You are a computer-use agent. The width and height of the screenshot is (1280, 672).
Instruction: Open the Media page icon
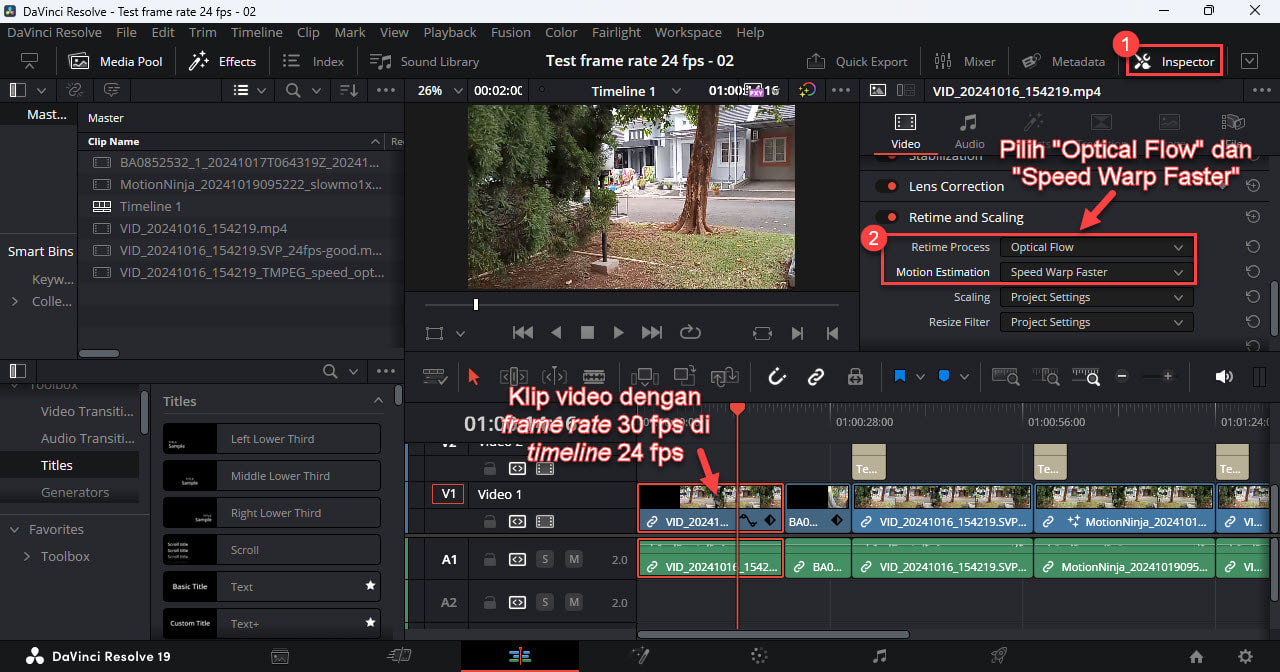[x=280, y=656]
